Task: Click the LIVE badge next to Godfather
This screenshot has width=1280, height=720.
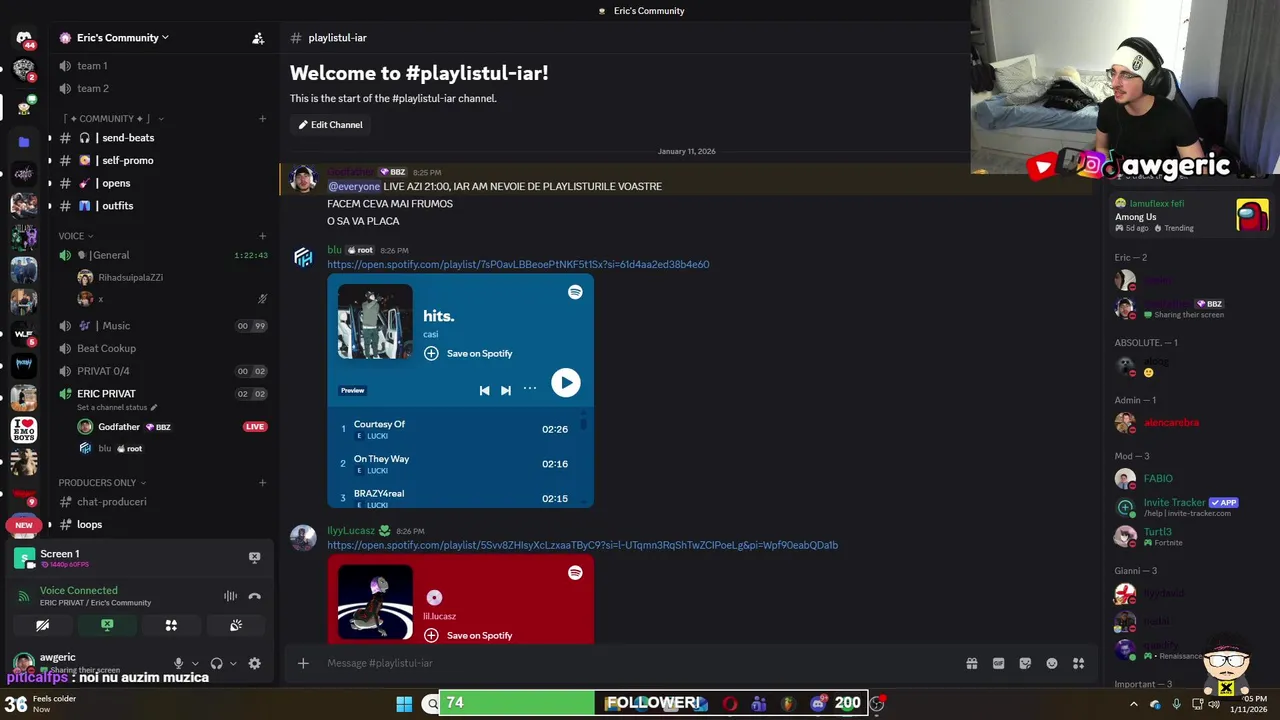Action: coord(255,427)
